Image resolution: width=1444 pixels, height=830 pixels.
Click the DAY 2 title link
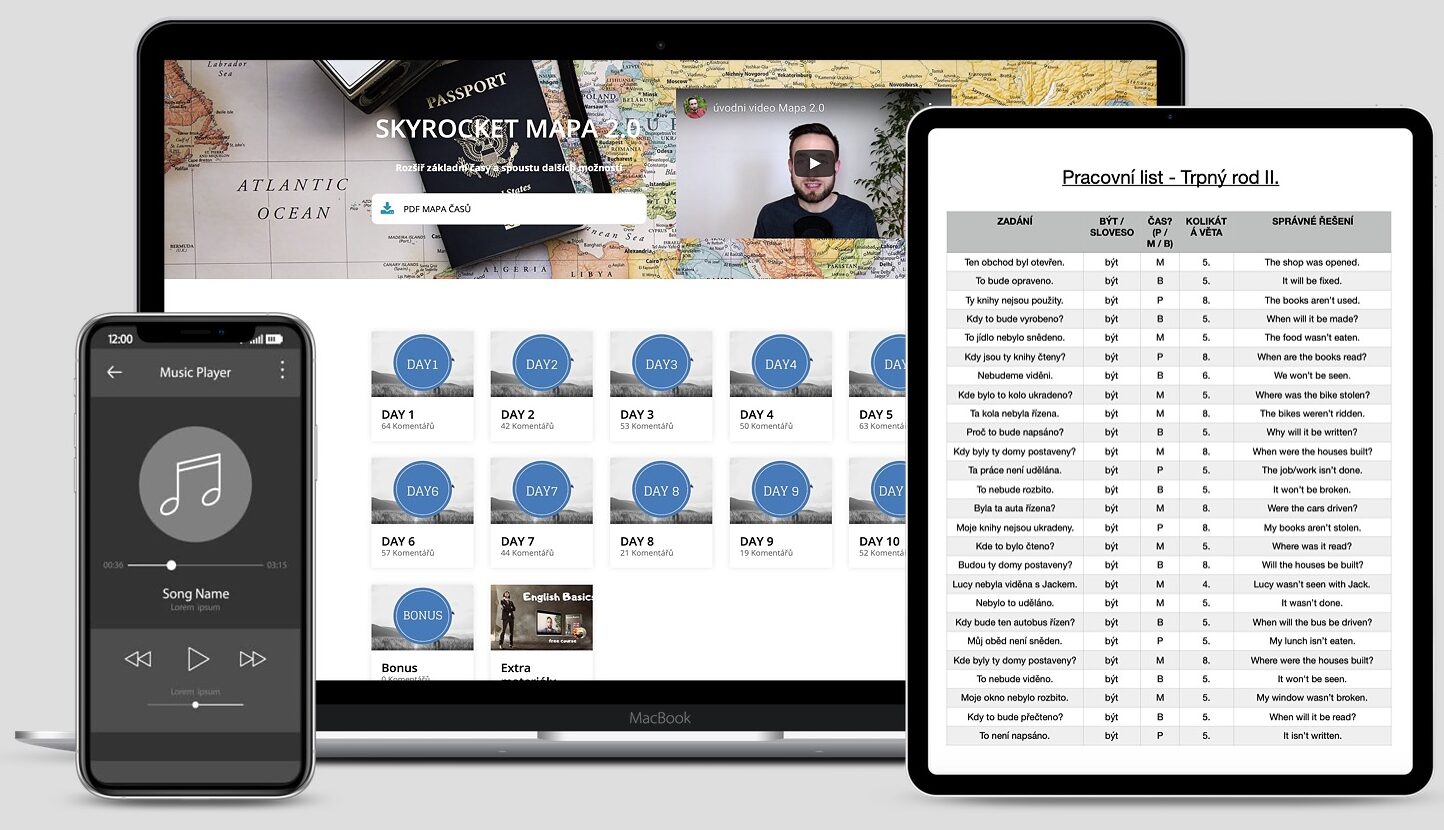[x=518, y=414]
